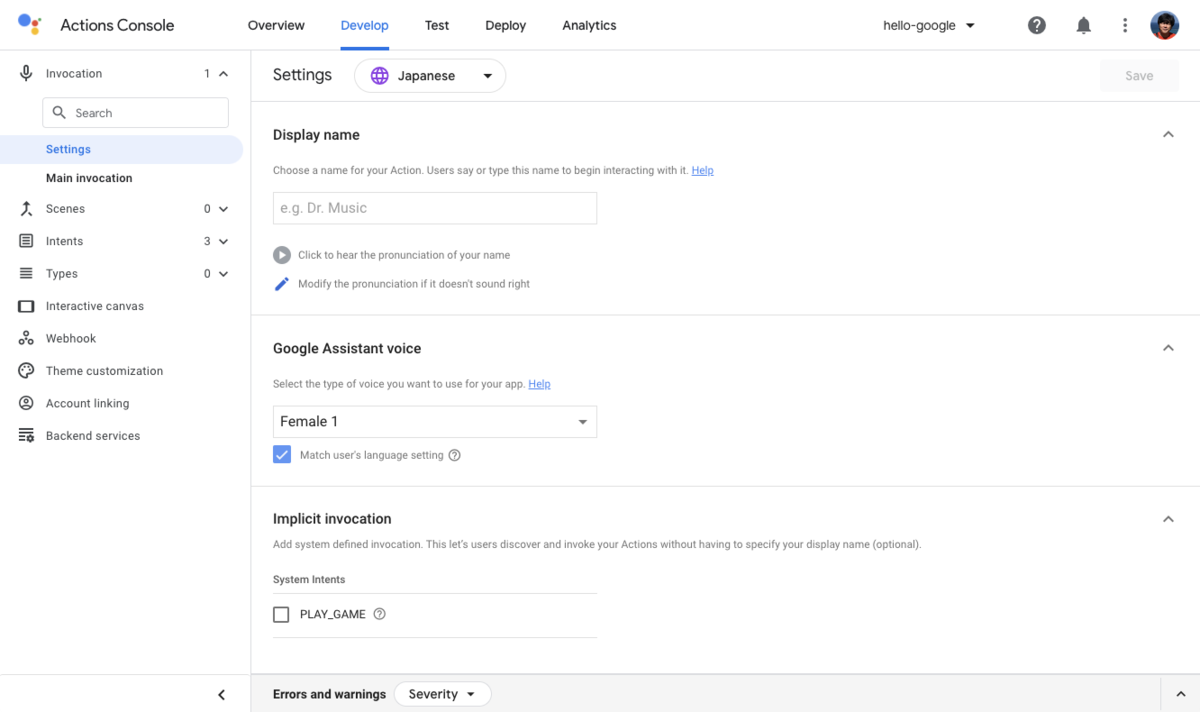The width and height of the screenshot is (1200, 712).
Task: Click the Types lines icon
Action: click(26, 273)
